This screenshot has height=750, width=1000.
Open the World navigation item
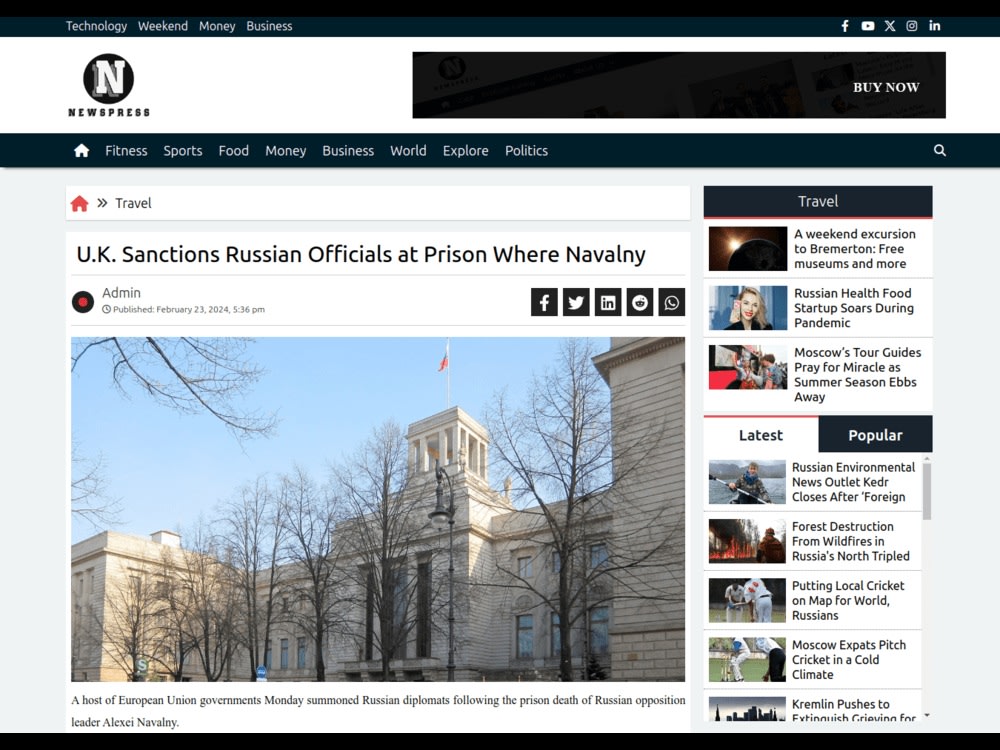click(x=408, y=151)
